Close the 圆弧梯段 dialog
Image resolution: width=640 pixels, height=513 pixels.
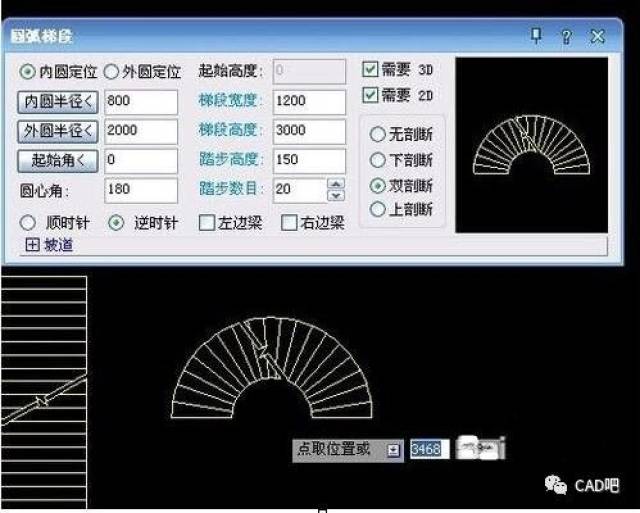point(598,37)
